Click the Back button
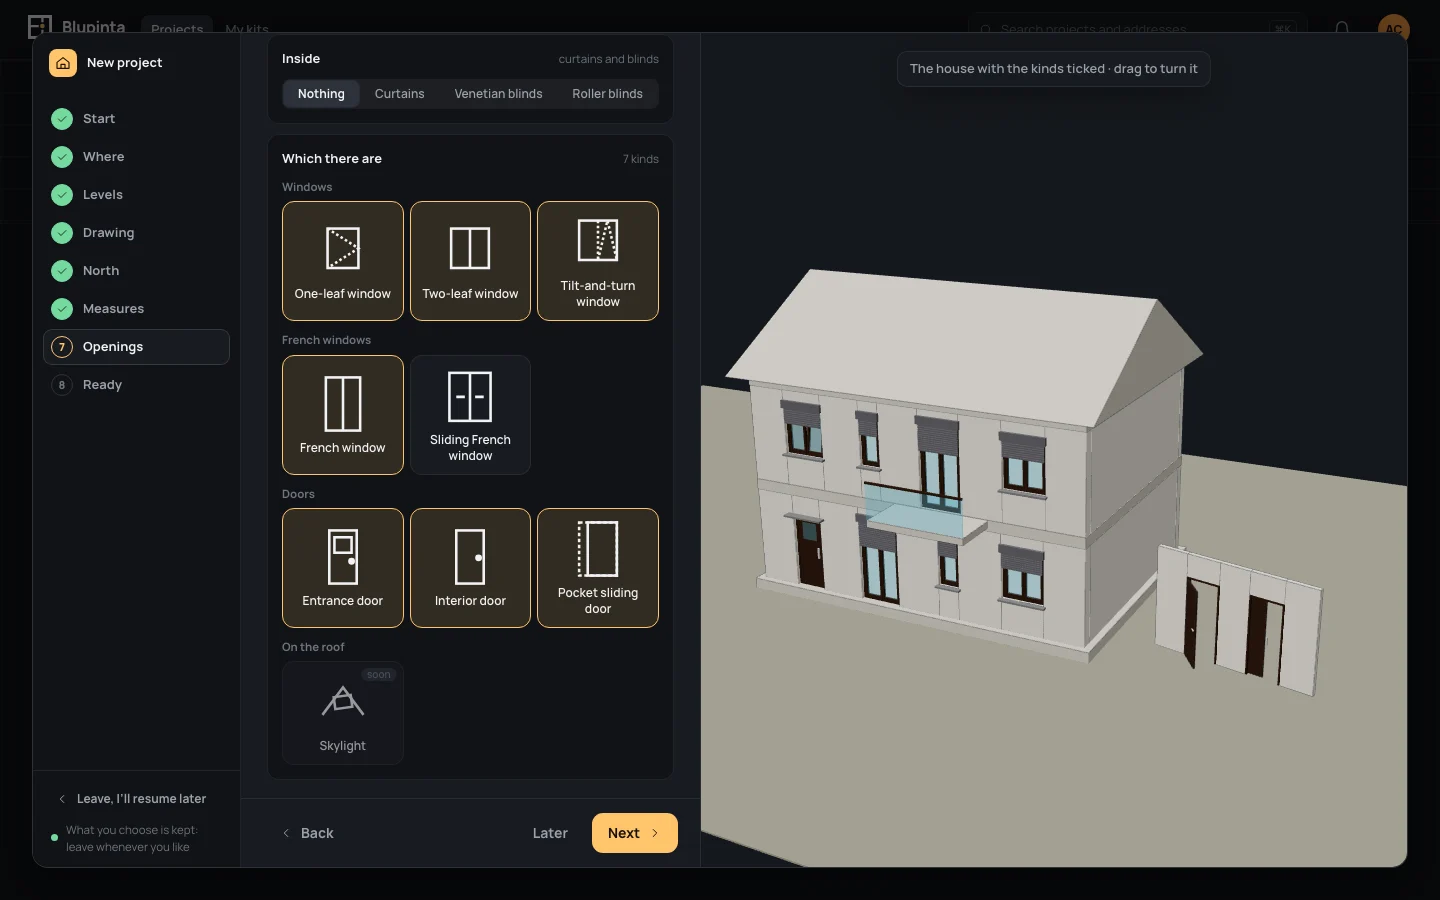The image size is (1440, 900). click(x=308, y=833)
